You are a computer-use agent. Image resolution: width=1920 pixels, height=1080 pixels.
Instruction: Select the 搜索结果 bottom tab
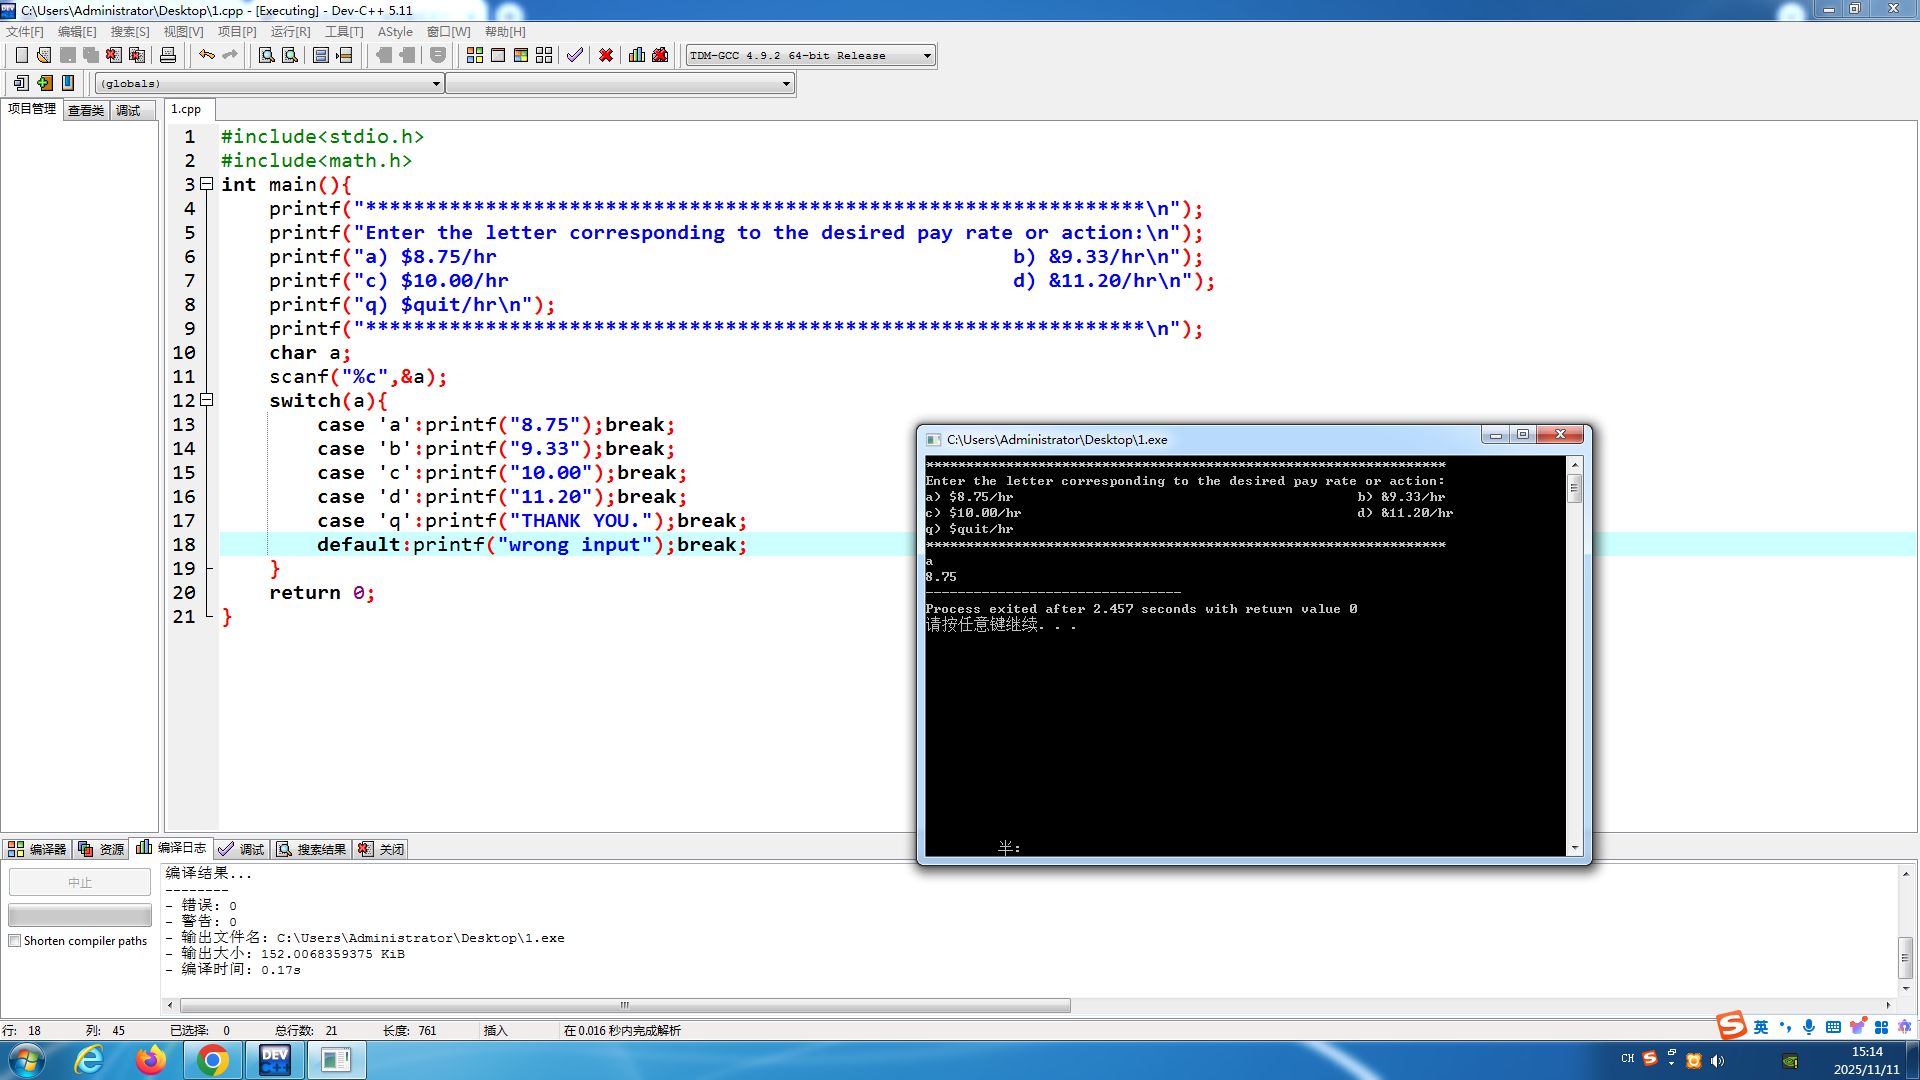(x=312, y=849)
